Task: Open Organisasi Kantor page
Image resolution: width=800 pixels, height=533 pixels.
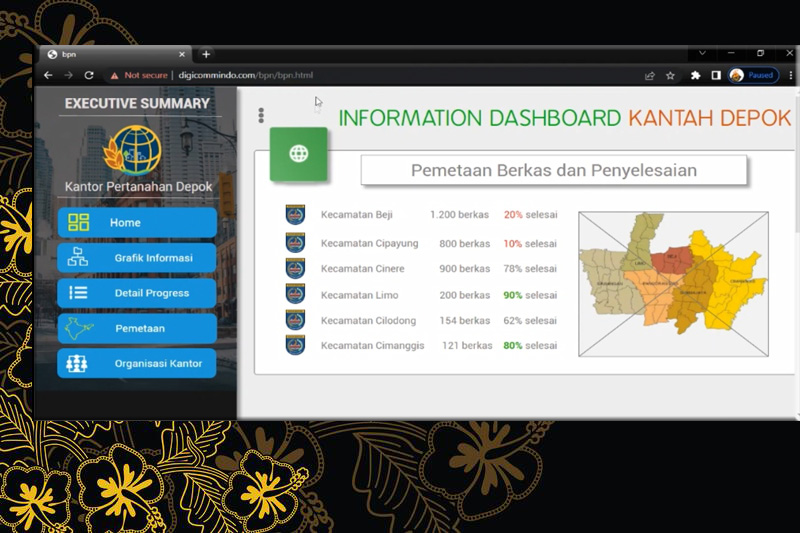Action: pyautogui.click(x=137, y=363)
